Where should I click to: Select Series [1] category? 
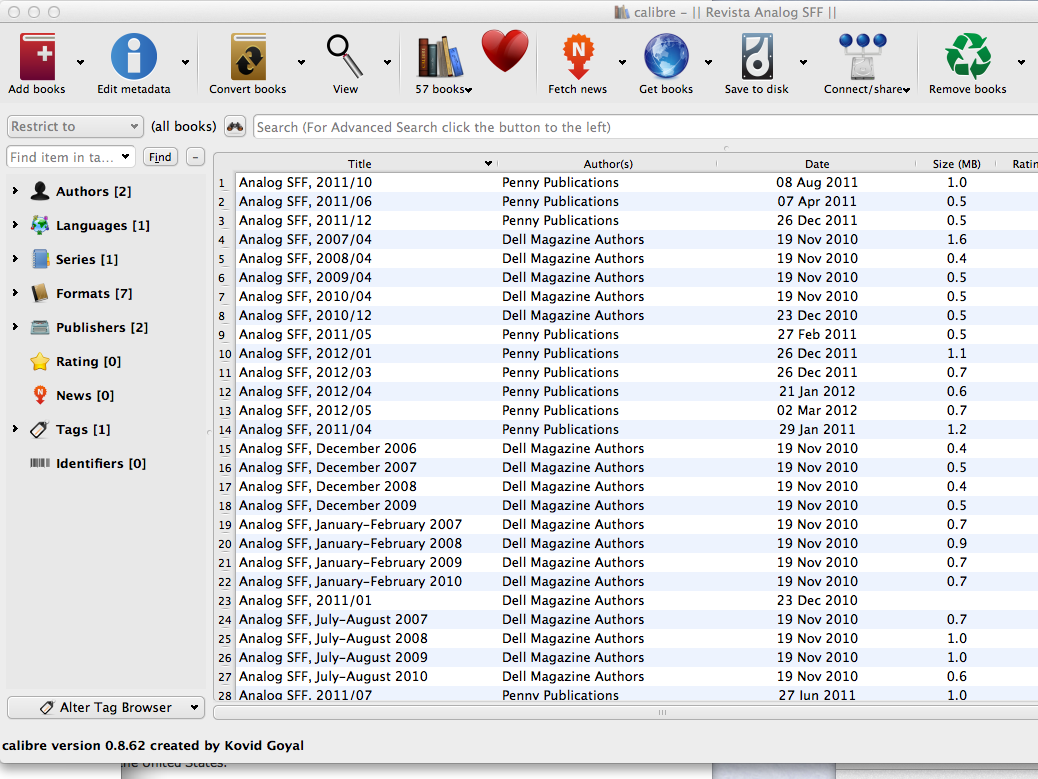(87, 259)
